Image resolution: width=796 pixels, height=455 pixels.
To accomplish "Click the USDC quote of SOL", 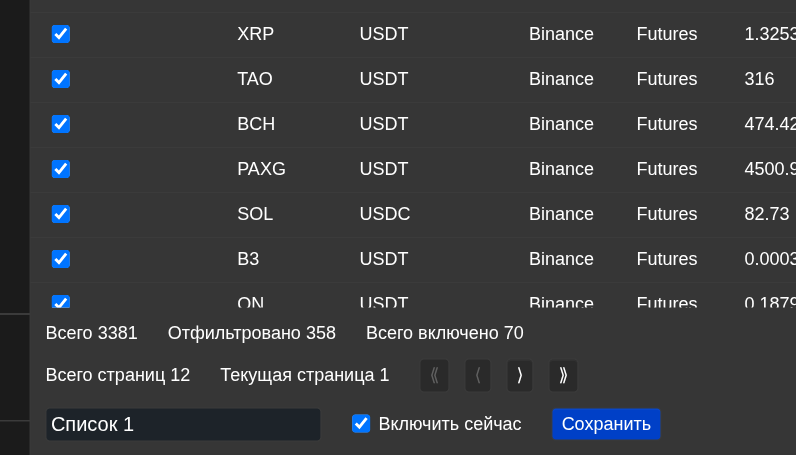I will pos(385,214).
